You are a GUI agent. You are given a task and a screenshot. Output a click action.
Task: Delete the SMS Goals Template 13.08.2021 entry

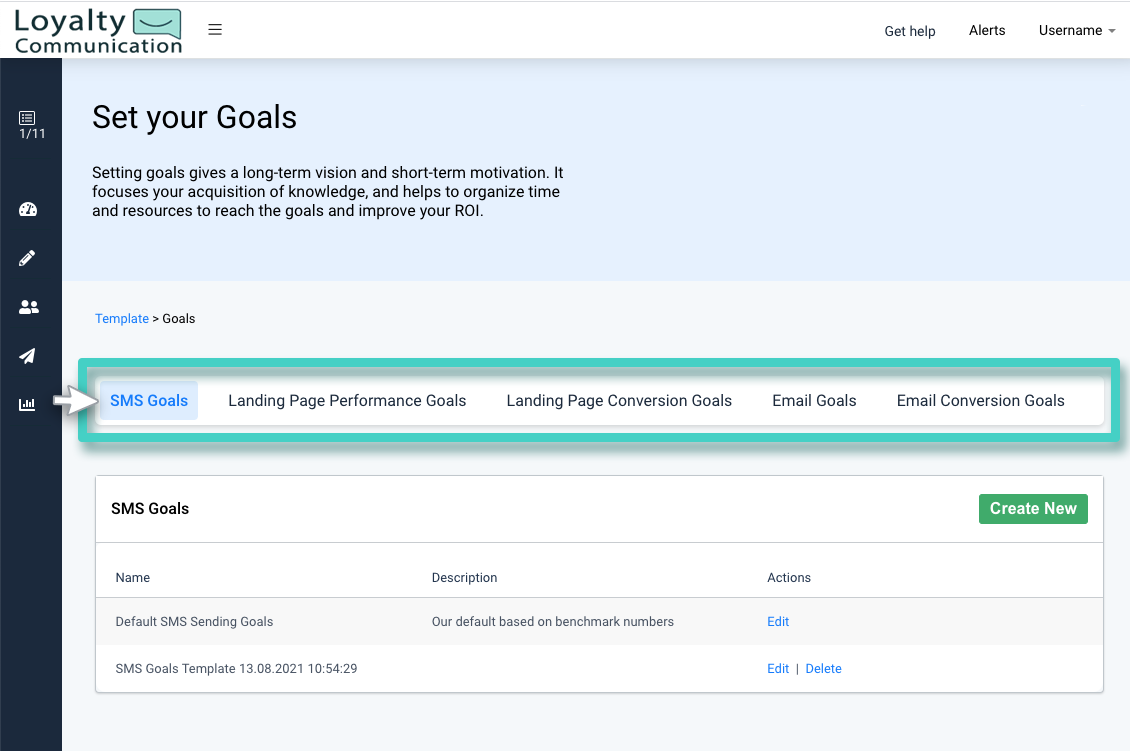click(x=823, y=668)
